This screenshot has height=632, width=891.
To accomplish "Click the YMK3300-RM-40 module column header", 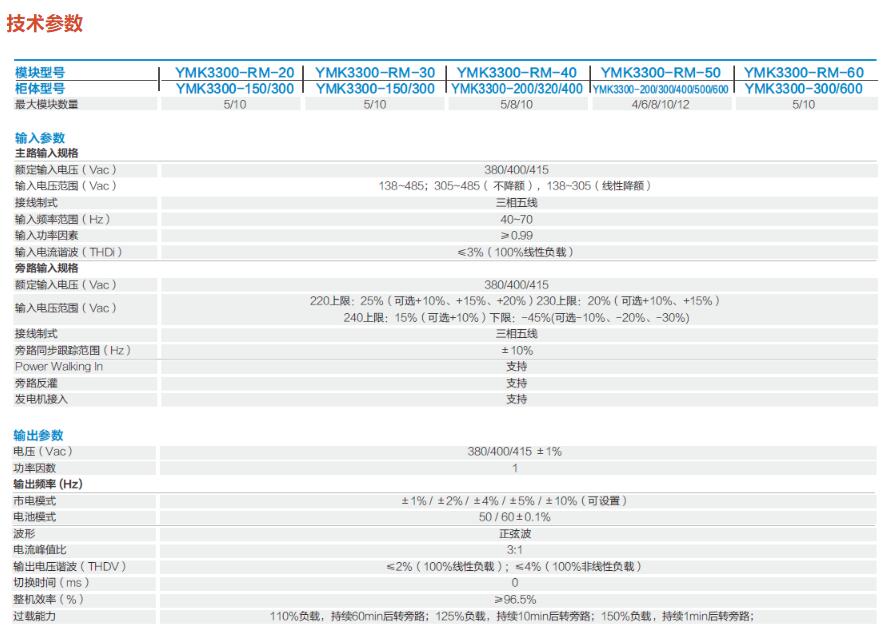I will (517, 73).
